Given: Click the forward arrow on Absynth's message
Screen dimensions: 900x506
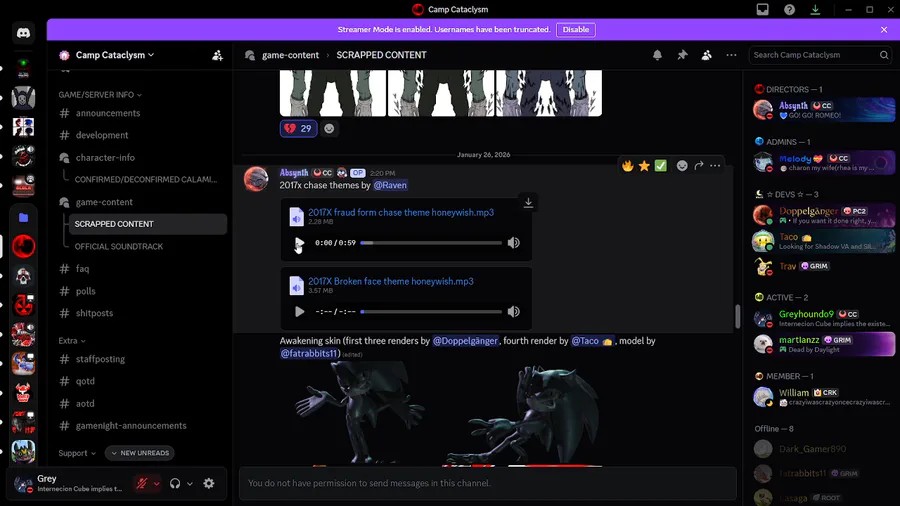Looking at the screenshot, I should click(x=699, y=166).
